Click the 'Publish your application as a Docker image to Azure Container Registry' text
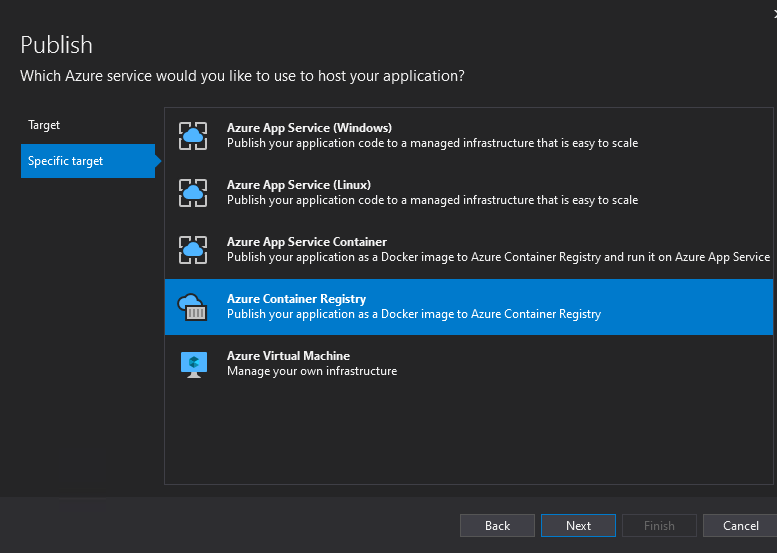 [414, 314]
